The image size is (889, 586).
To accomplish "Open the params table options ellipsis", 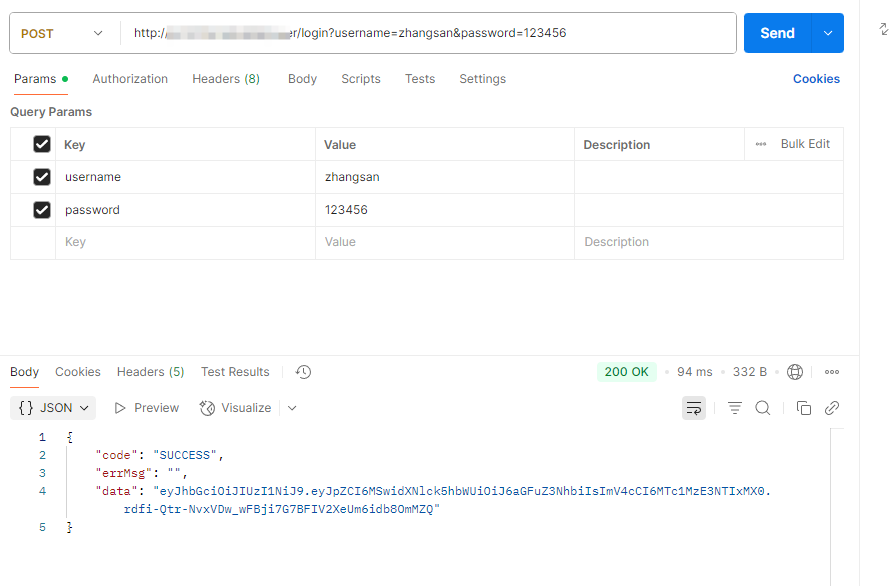I will (x=761, y=144).
